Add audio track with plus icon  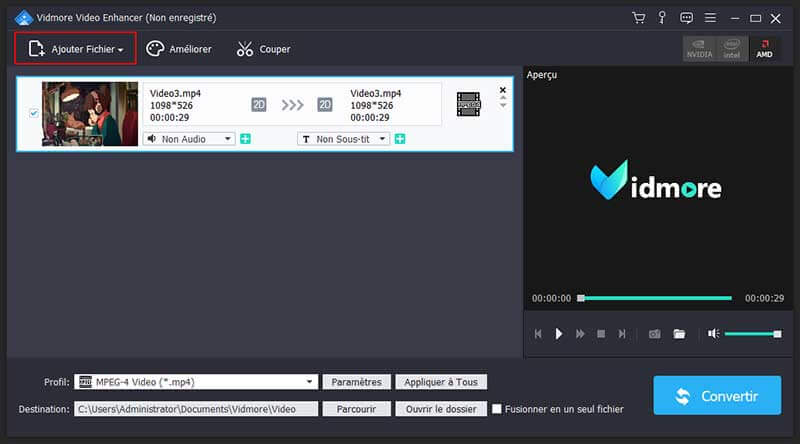[245, 139]
